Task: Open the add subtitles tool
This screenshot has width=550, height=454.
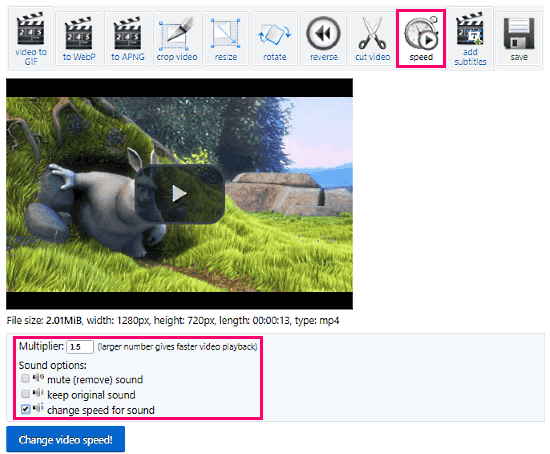Action: pyautogui.click(x=470, y=38)
